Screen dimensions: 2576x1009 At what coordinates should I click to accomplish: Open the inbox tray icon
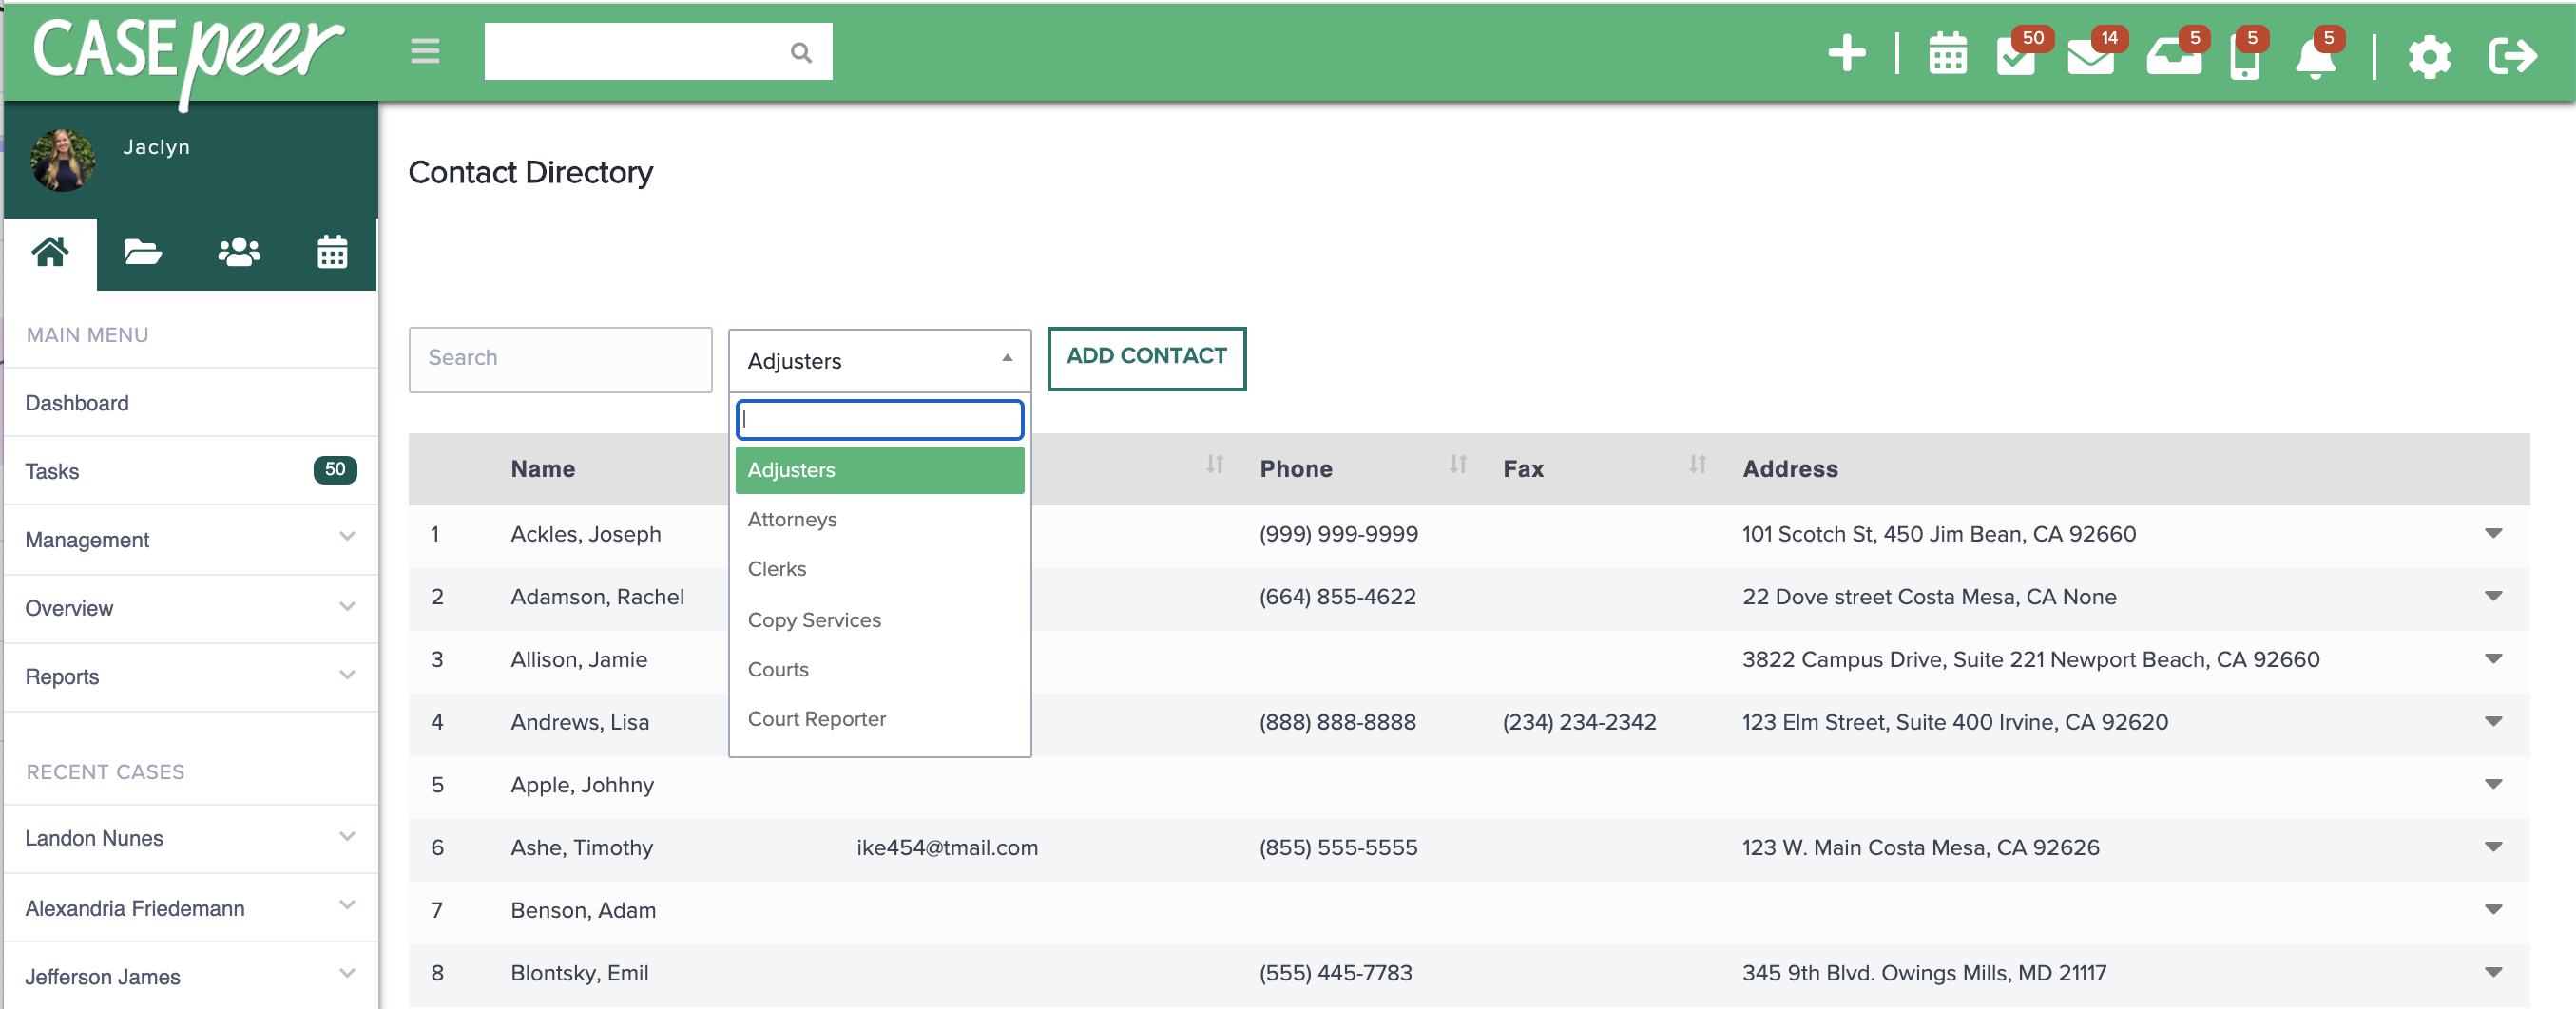click(x=2173, y=55)
